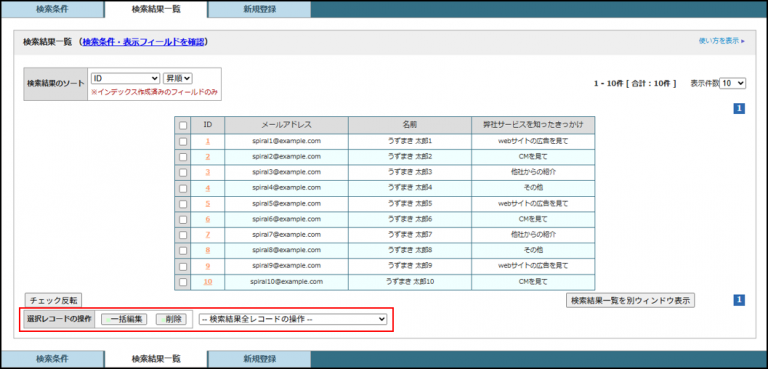768x369 pixels.
Task: Select webサイトの広告を見て in うずまき 太郎9 row
Action: (x=533, y=266)
